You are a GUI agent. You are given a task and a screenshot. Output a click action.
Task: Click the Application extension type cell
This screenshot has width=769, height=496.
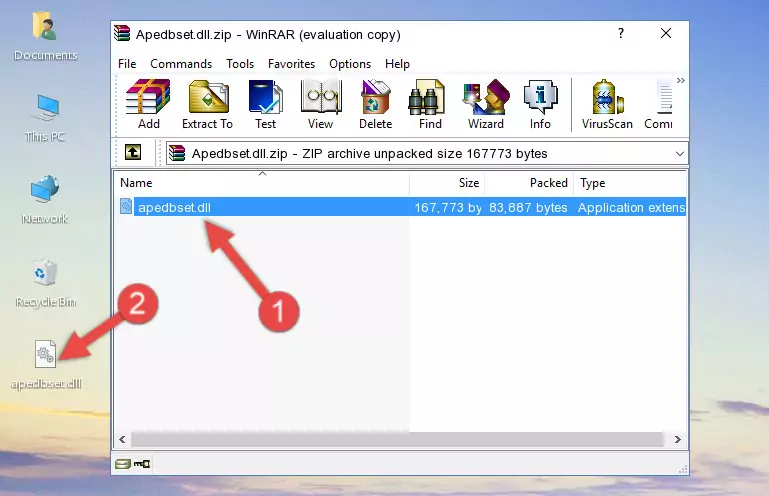(x=631, y=208)
